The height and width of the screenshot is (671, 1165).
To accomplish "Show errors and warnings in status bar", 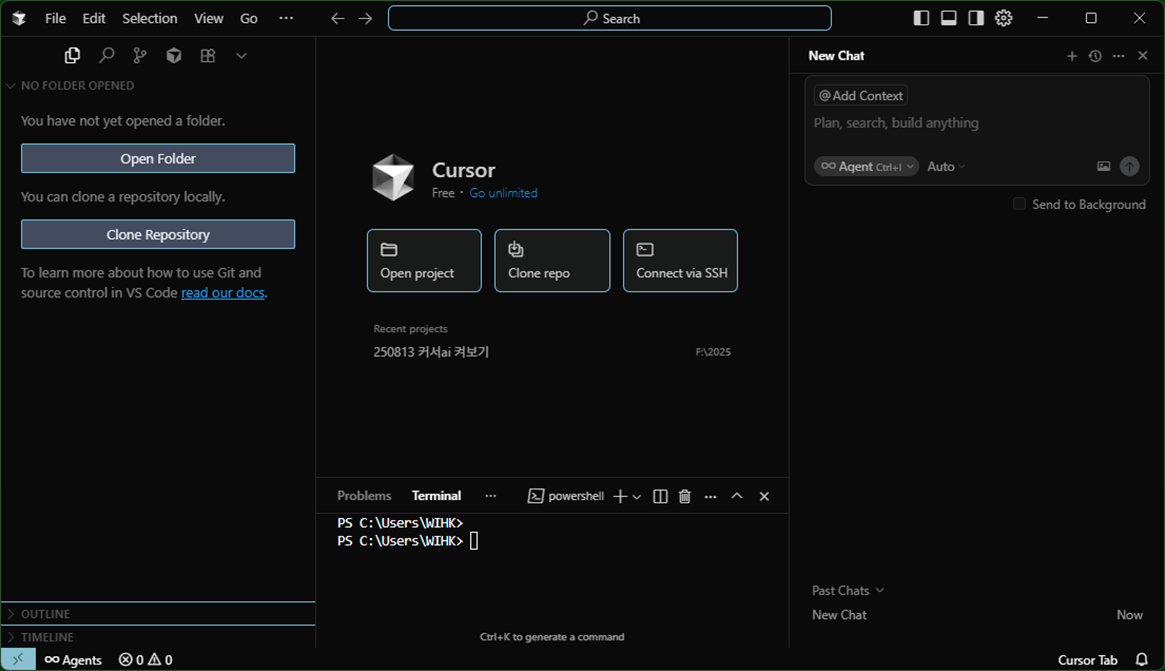I will [x=146, y=659].
